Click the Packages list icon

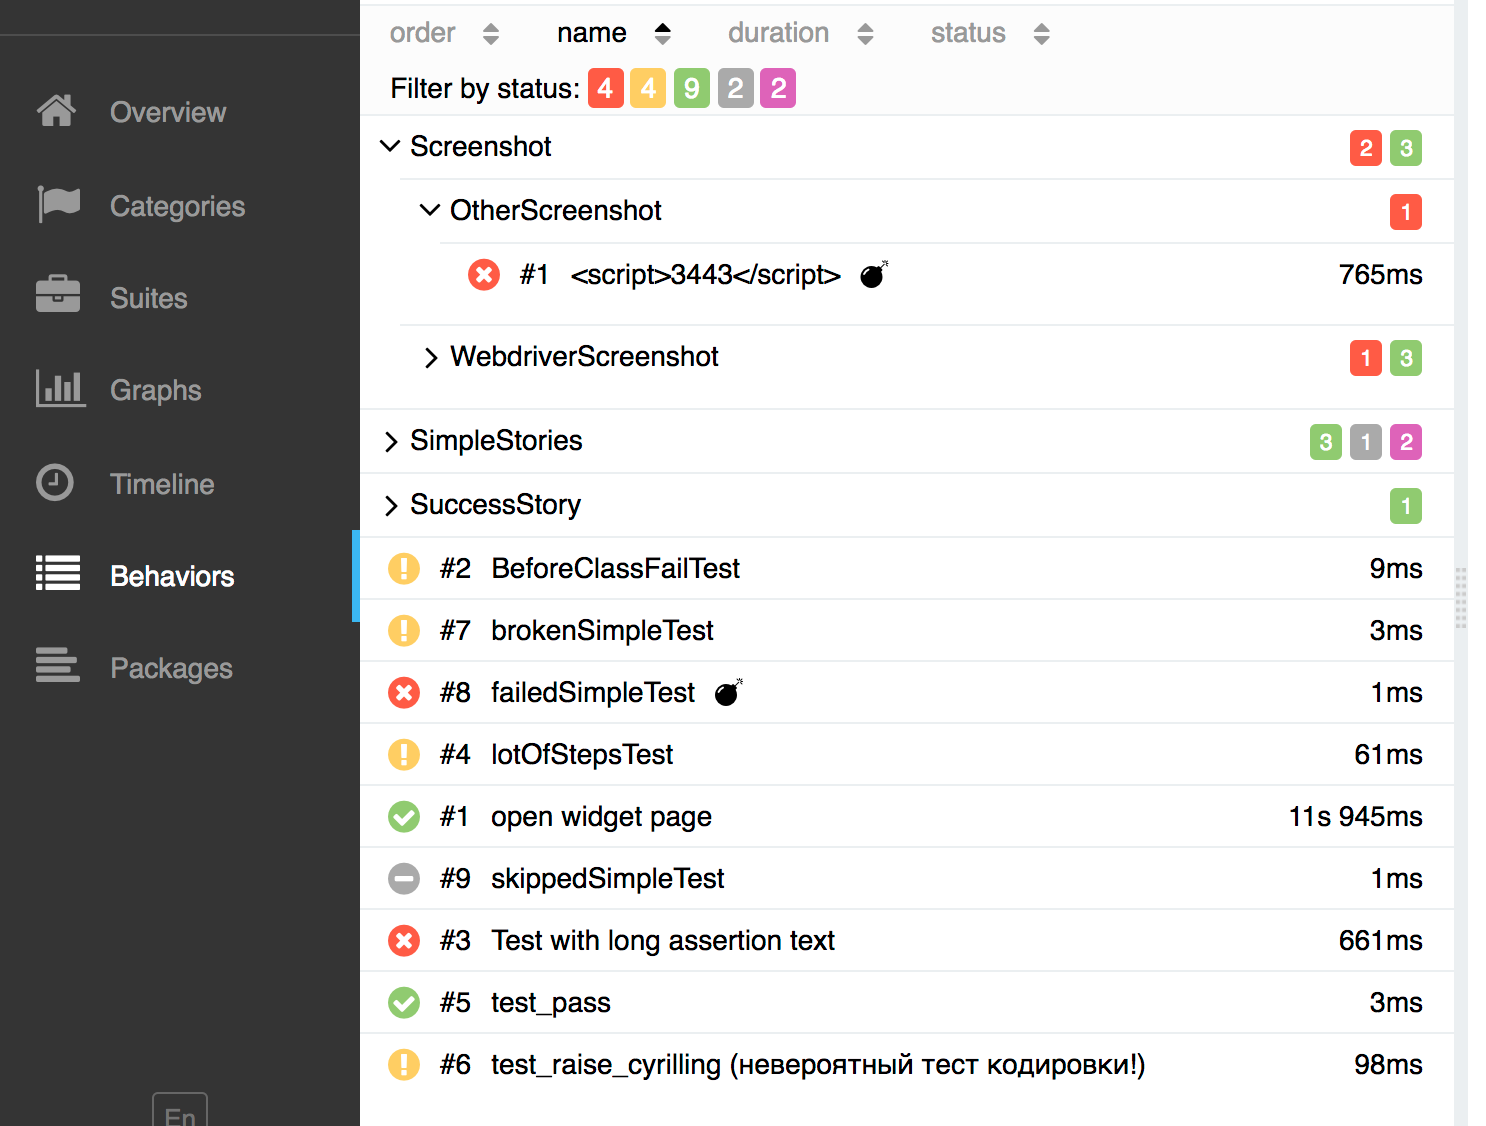coord(58,665)
